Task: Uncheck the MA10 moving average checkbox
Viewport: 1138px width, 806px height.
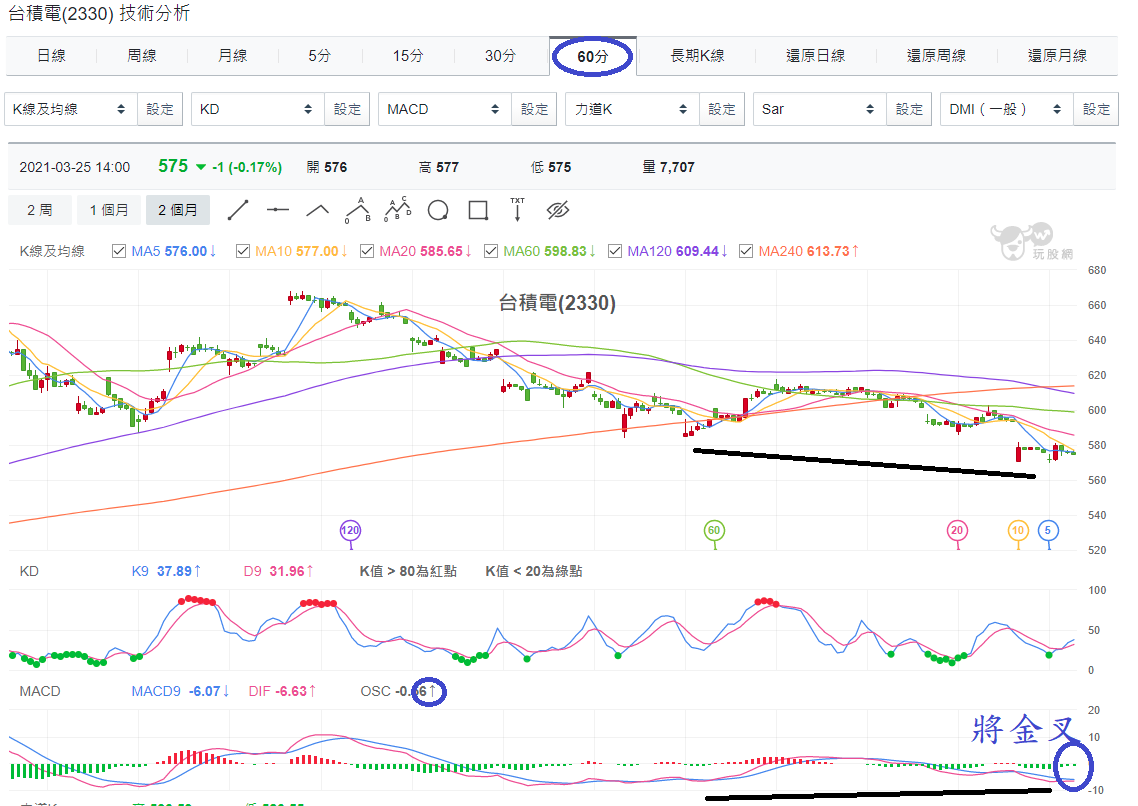Action: [243, 251]
